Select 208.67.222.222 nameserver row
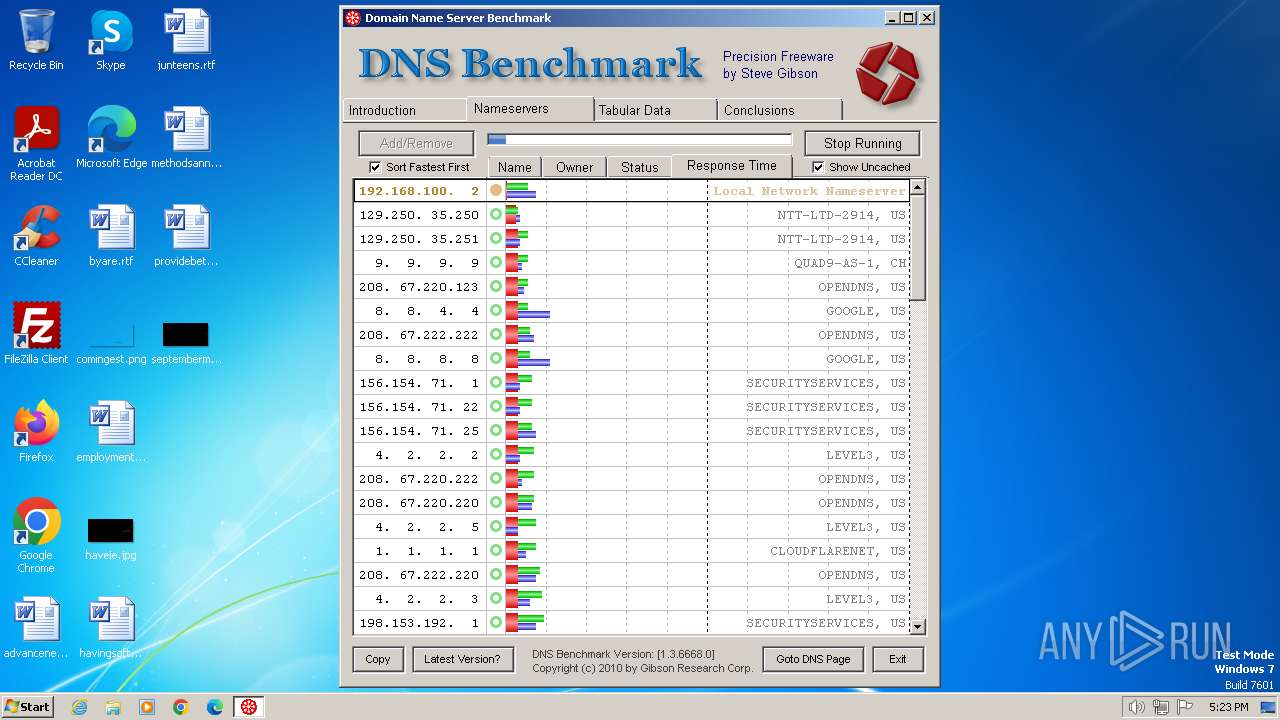 coord(632,335)
